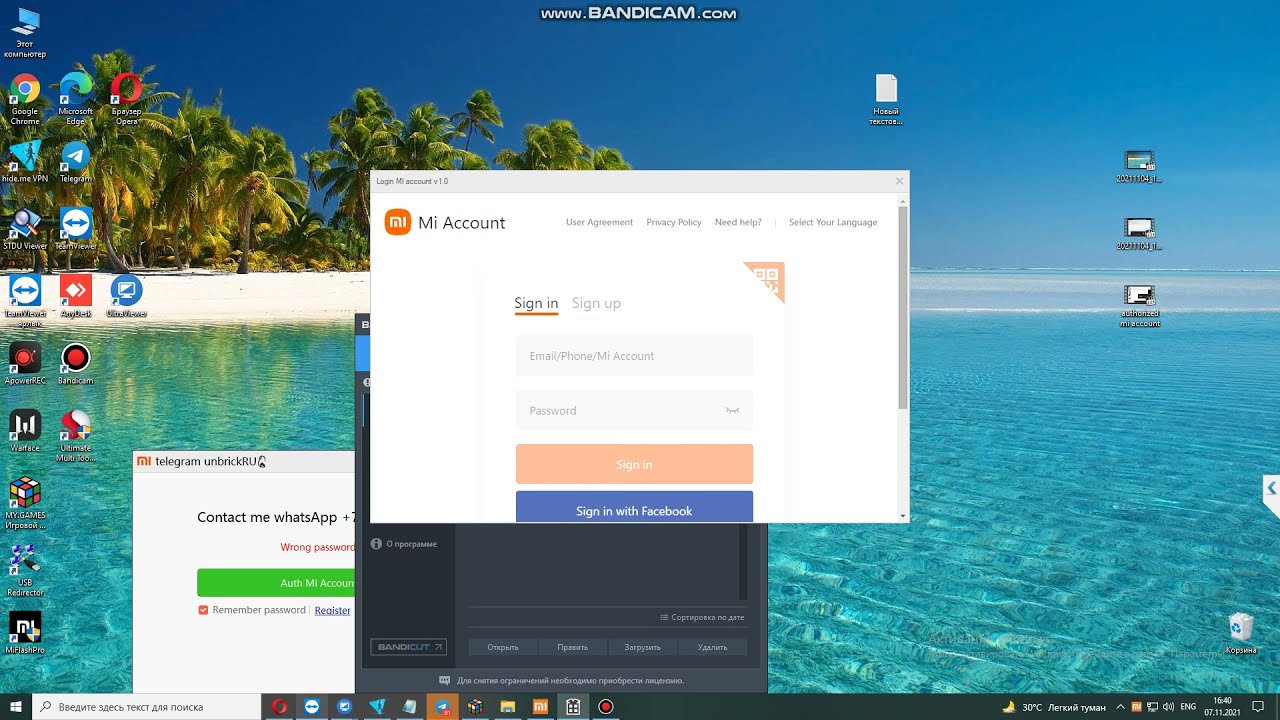Screen dimensions: 1280x720
Task: Open the Opera browser desktop shortcut
Action: click(126, 99)
